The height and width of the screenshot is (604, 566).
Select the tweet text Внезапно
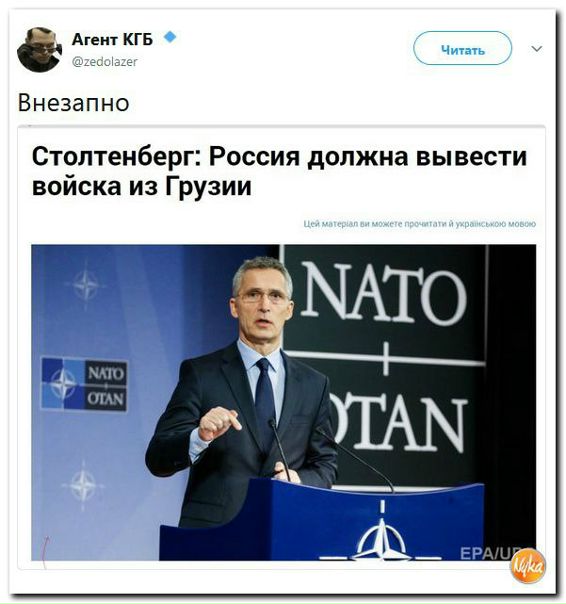click(74, 103)
